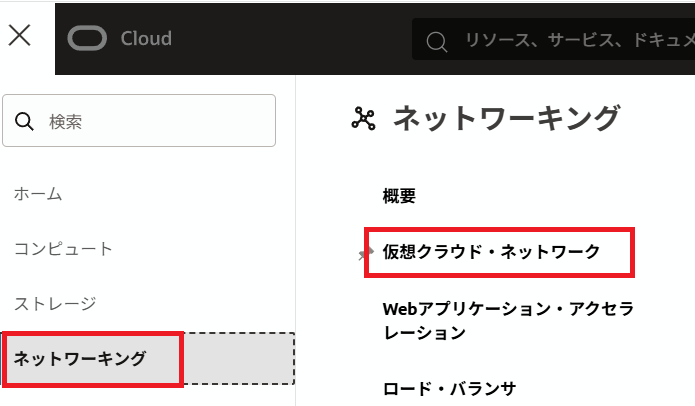
Task: Go to ロード・バランサ
Action: tap(449, 387)
